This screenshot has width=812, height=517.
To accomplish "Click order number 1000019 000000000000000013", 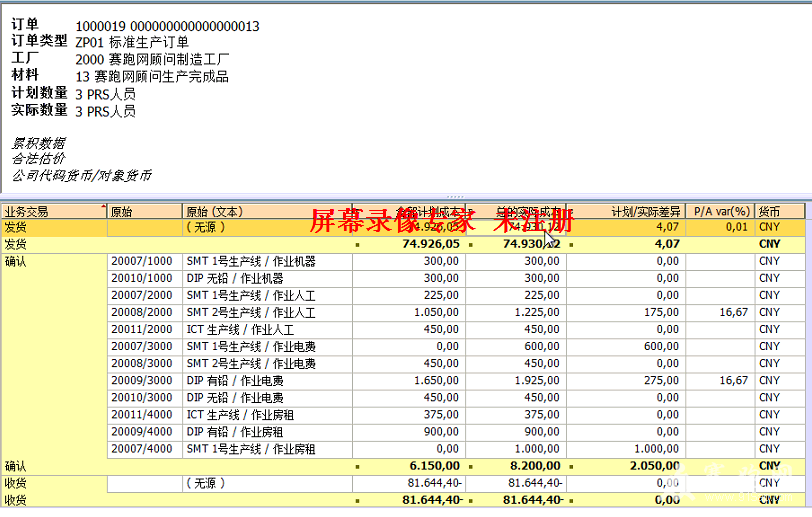I will point(167,26).
